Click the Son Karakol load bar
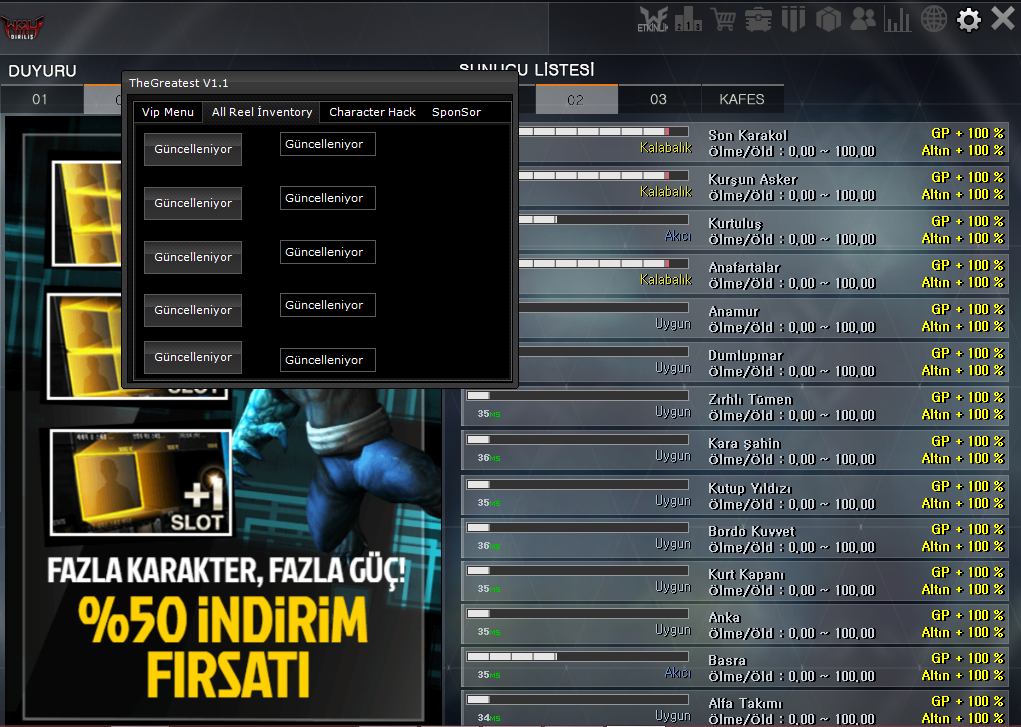This screenshot has height=727, width=1021. pyautogui.click(x=603, y=132)
